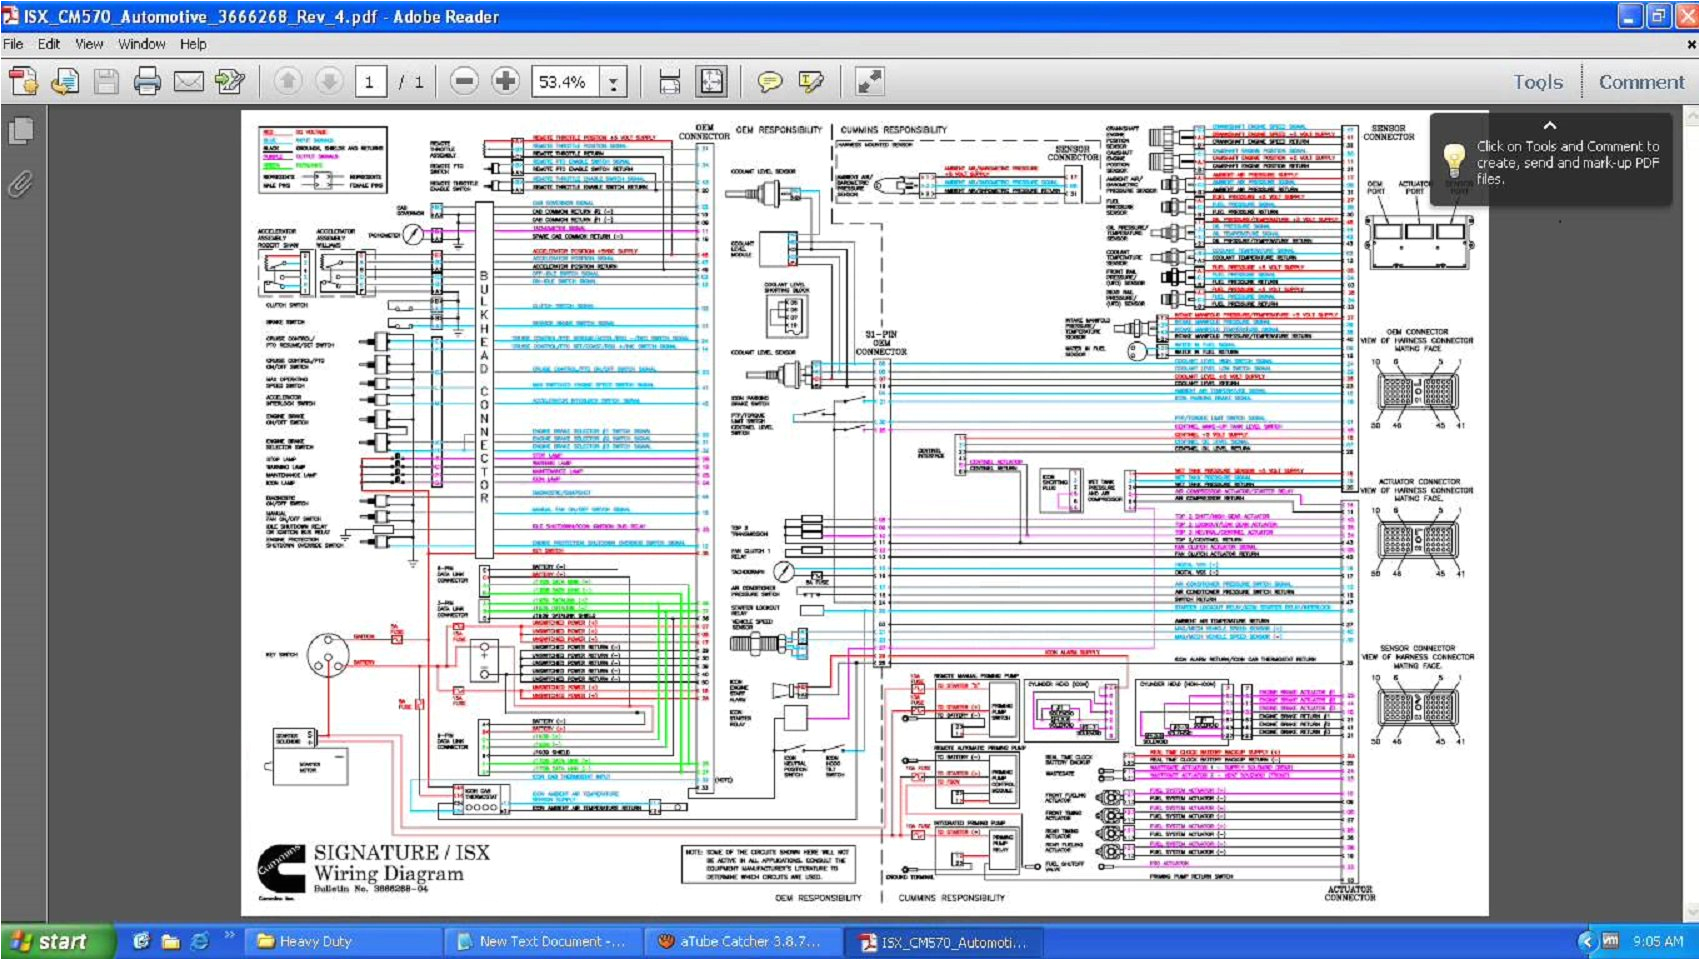
Task: Select the Print icon in the toolbar
Action: tap(148, 82)
